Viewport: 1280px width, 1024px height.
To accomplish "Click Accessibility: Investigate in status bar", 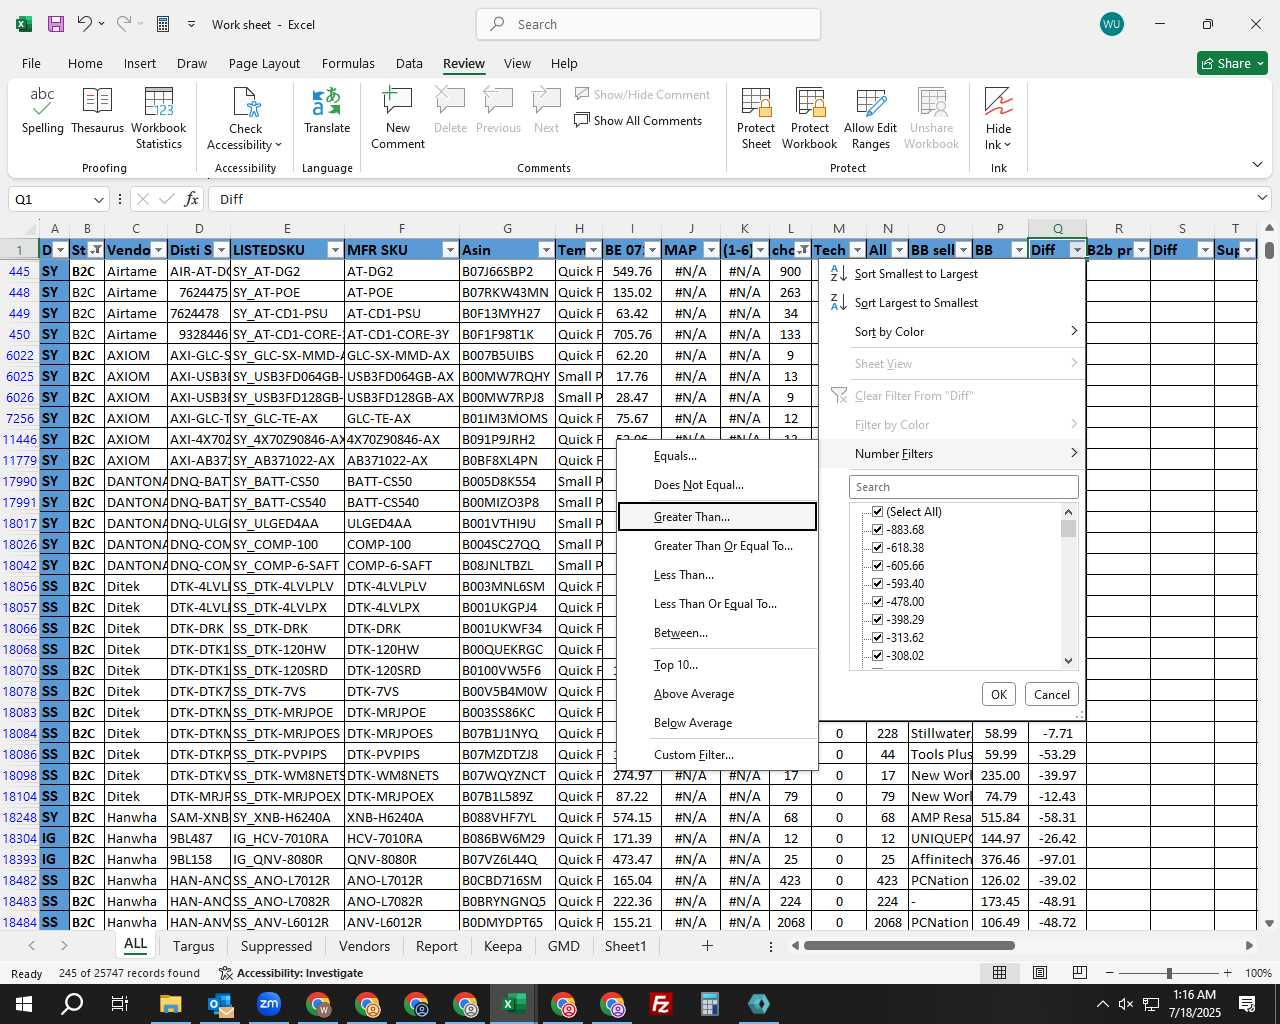I will point(291,973).
